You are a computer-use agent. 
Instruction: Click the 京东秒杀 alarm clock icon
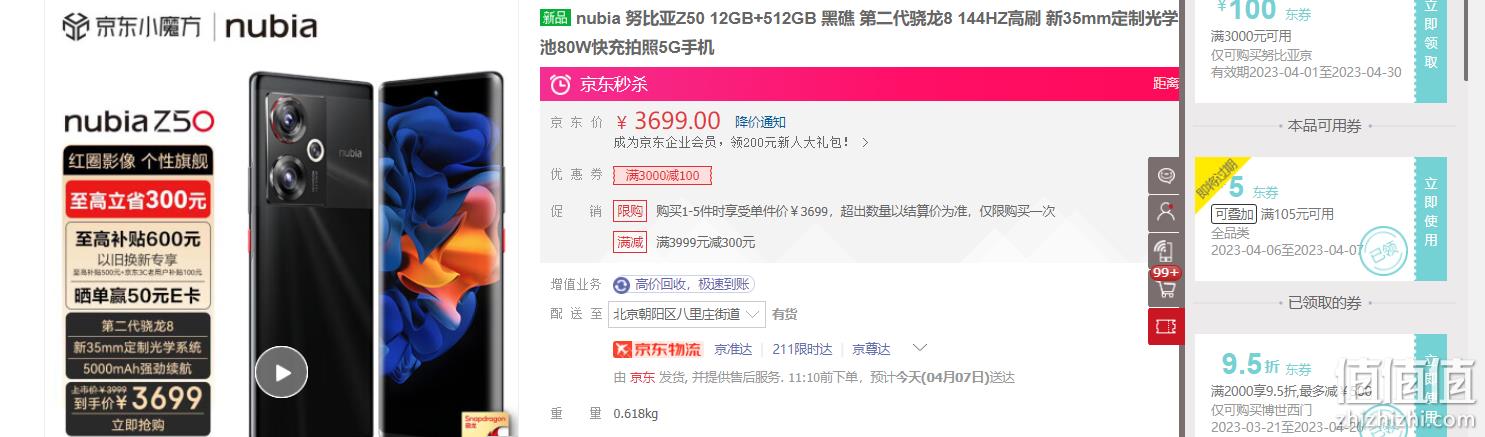pyautogui.click(x=561, y=84)
